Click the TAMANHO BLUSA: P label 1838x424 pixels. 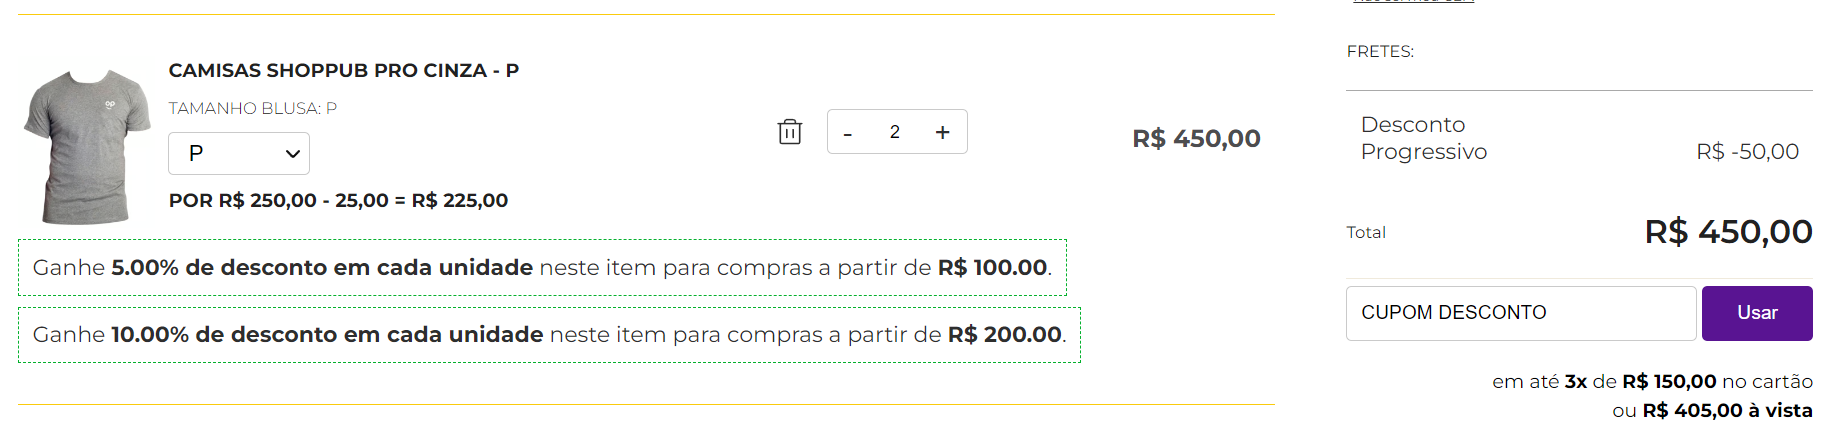pyautogui.click(x=252, y=108)
